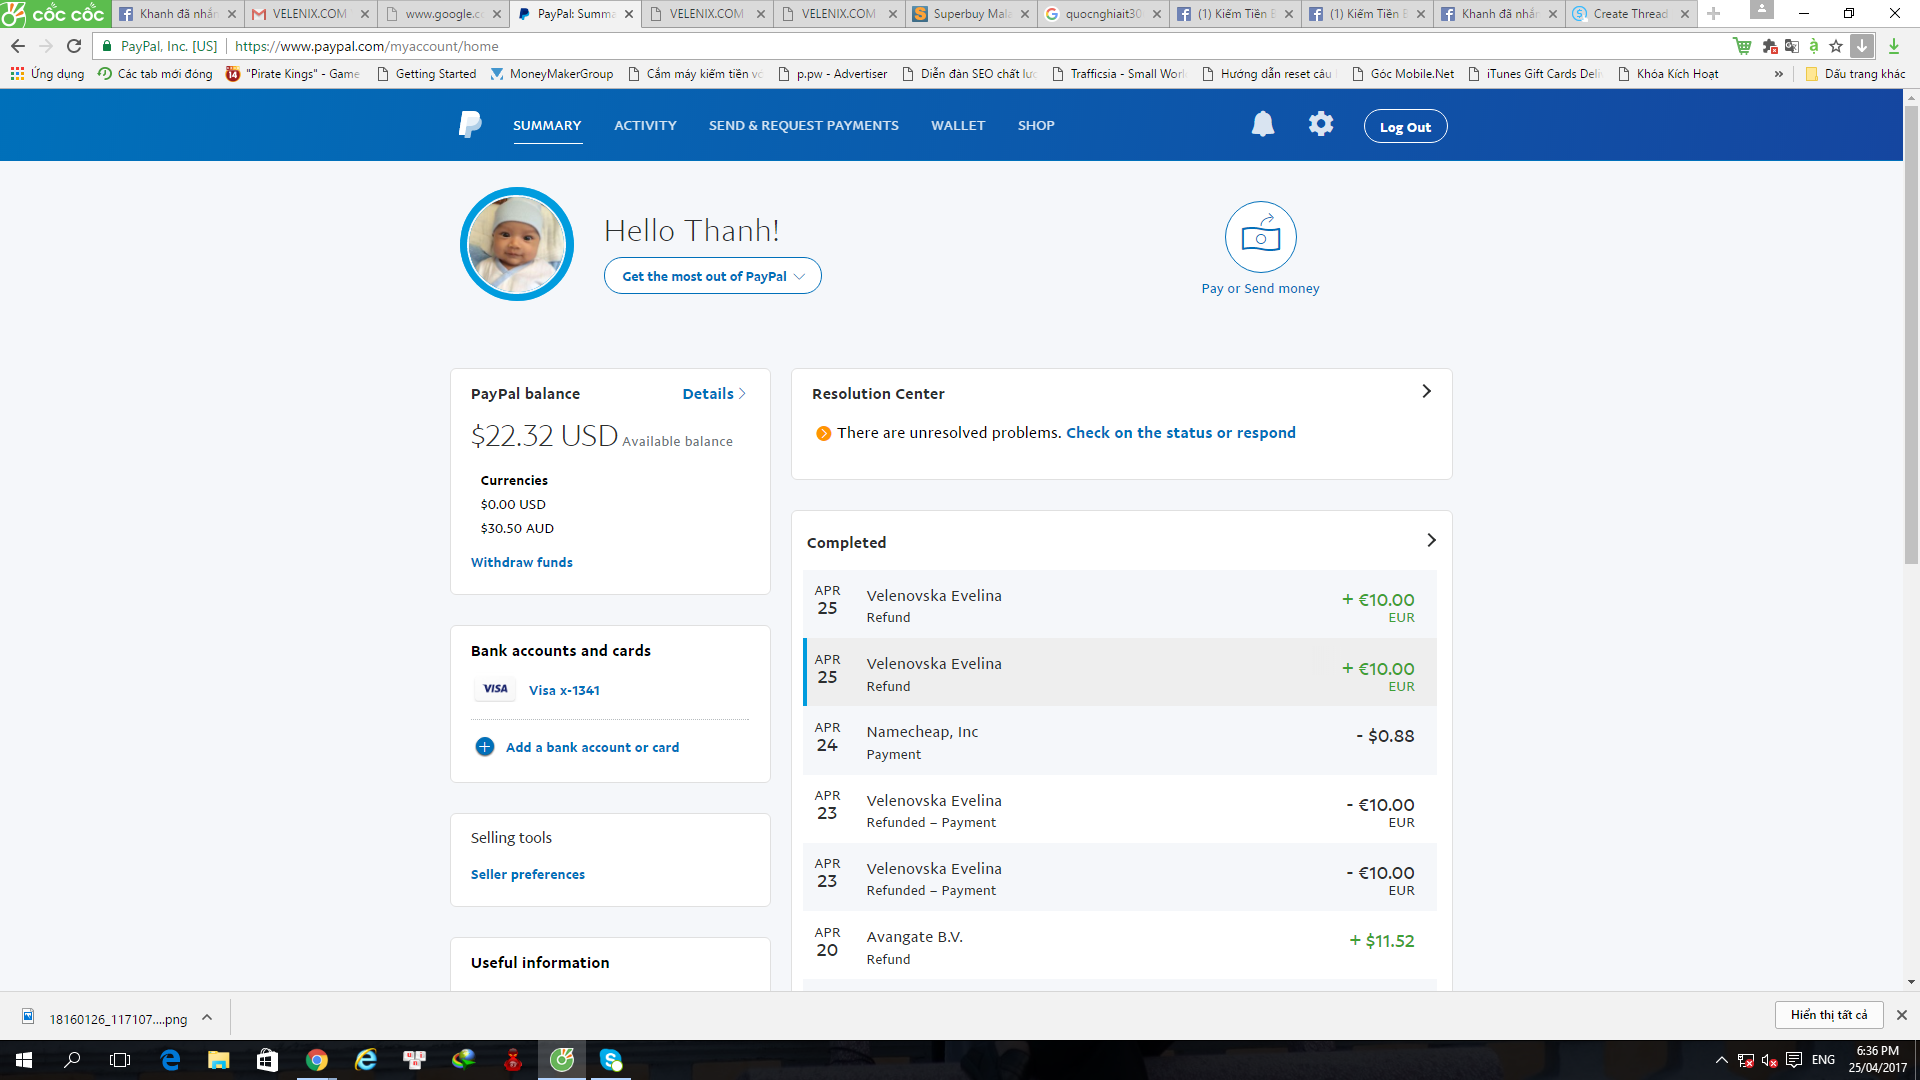Click the ENG language indicator in tray
This screenshot has height=1080, width=1920.
pos(1823,1060)
